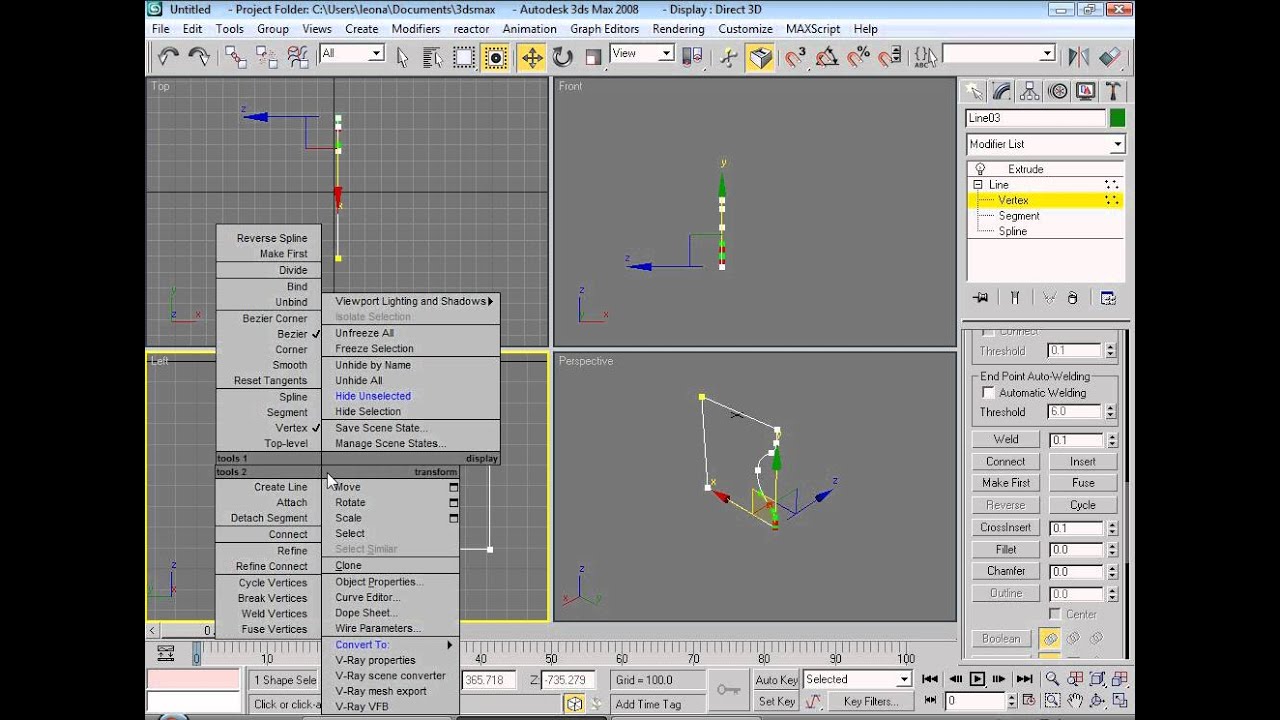Open the Select by Name list icon
The height and width of the screenshot is (720, 1280).
click(433, 57)
